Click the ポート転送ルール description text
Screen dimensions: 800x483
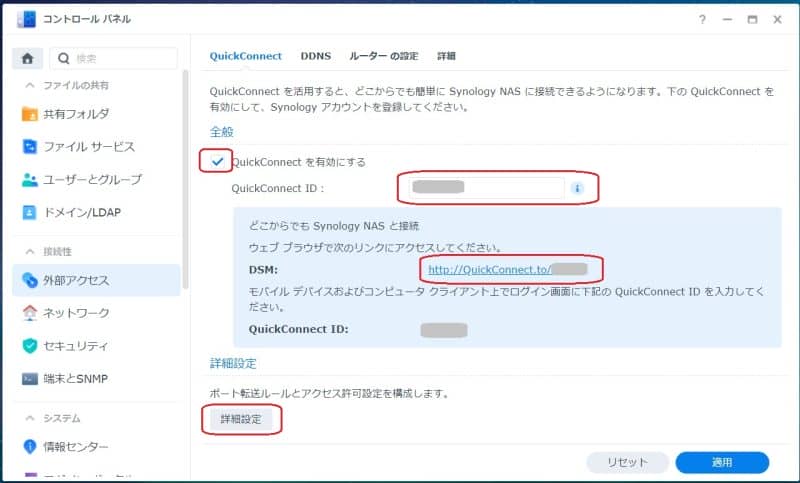click(329, 393)
